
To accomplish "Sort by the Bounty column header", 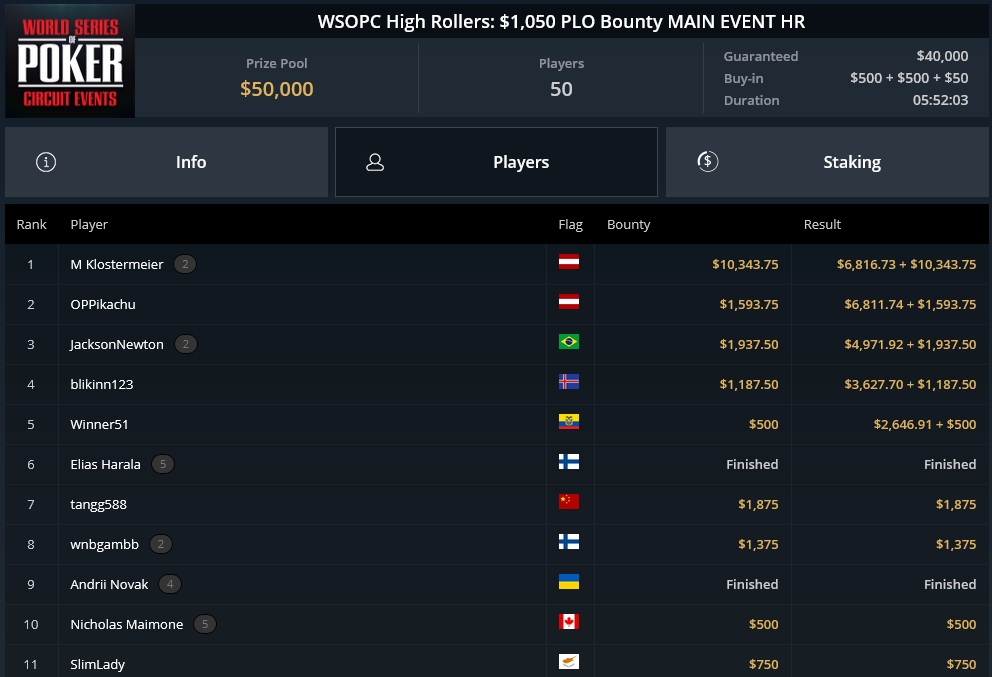I will [628, 225].
